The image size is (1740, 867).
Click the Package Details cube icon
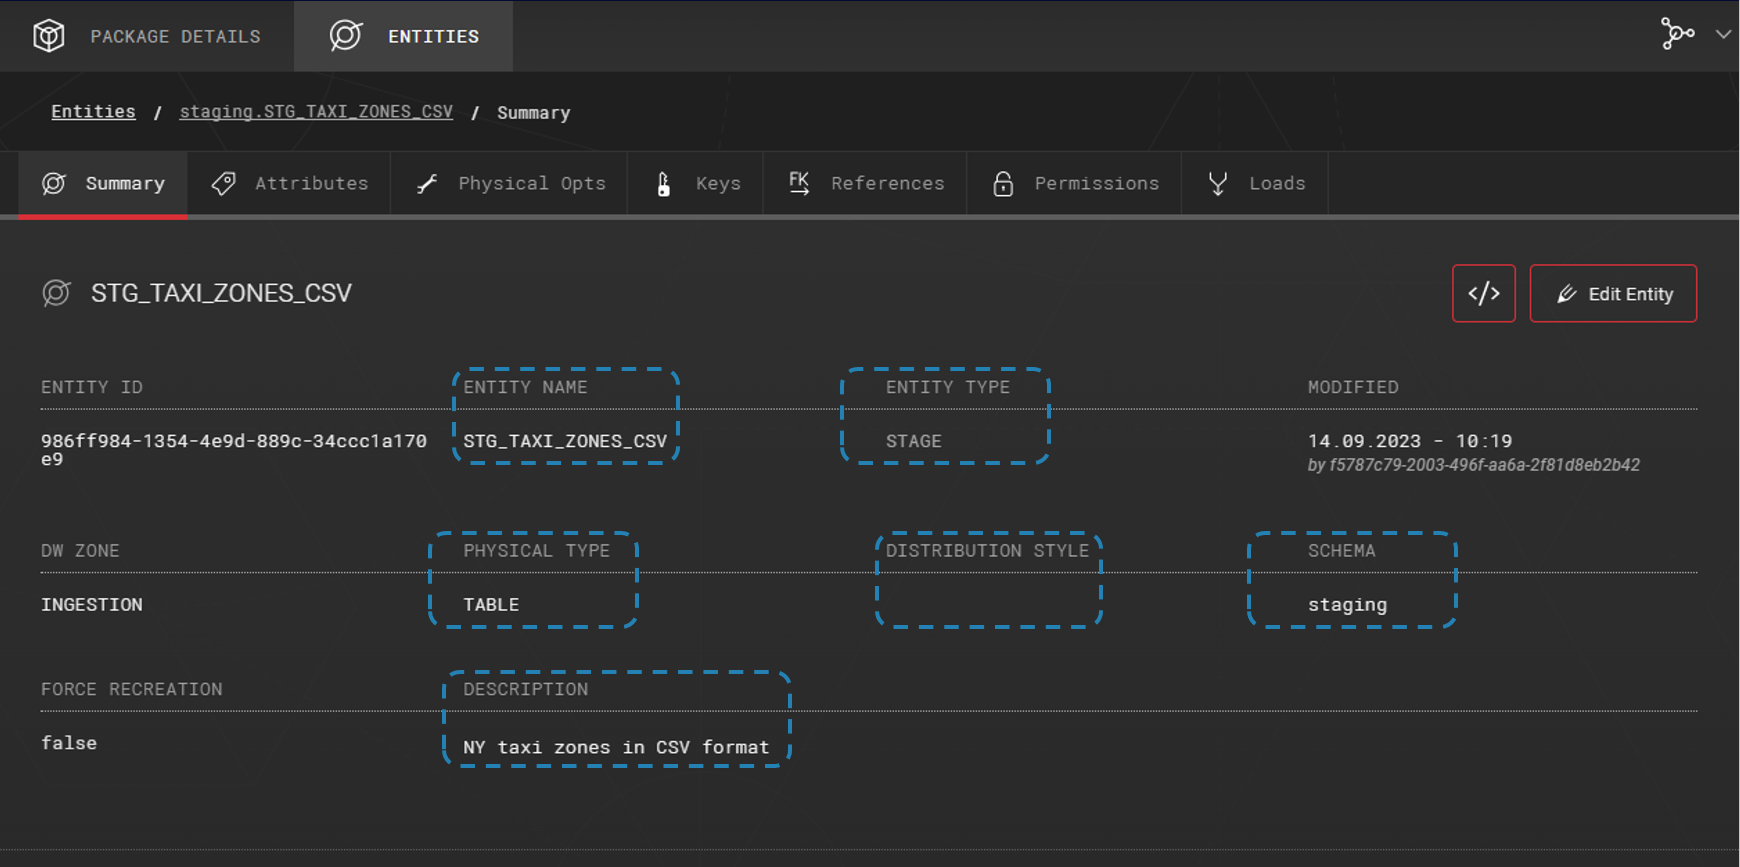[48, 36]
